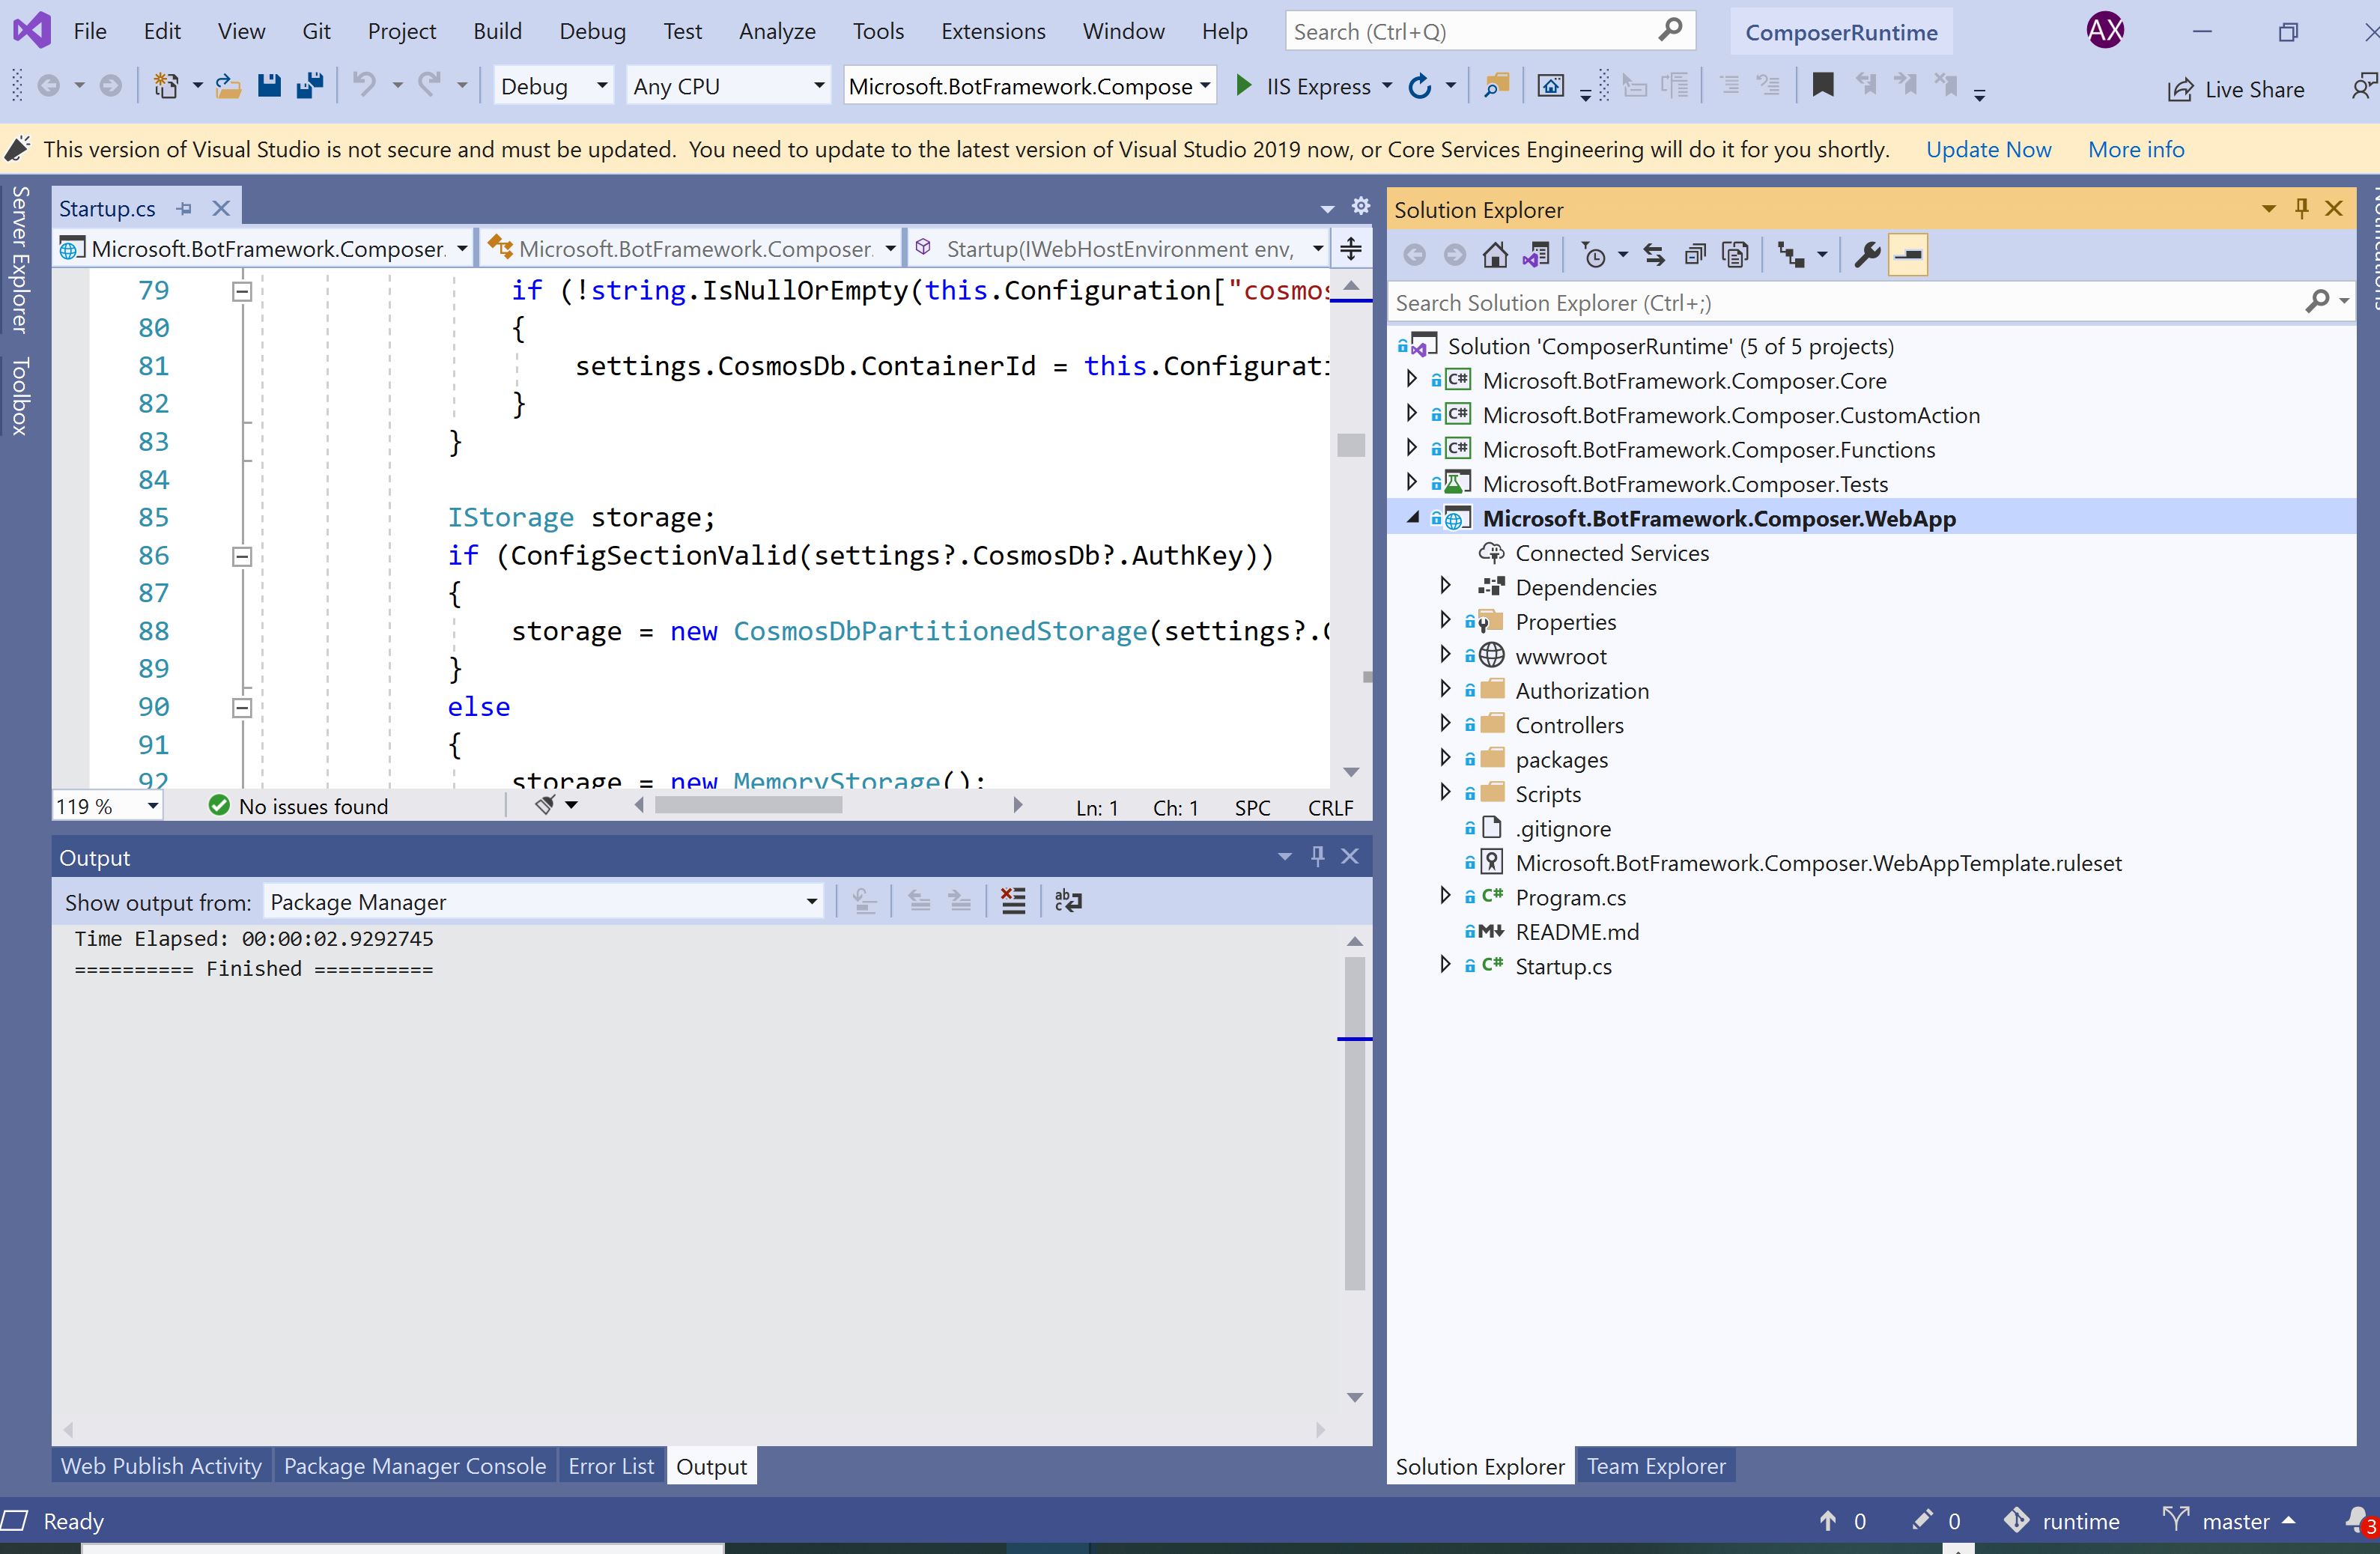The width and height of the screenshot is (2380, 1554).
Task: Collapse the Microsoft.BotFramework.Composer.WebApp project
Action: pos(1412,518)
